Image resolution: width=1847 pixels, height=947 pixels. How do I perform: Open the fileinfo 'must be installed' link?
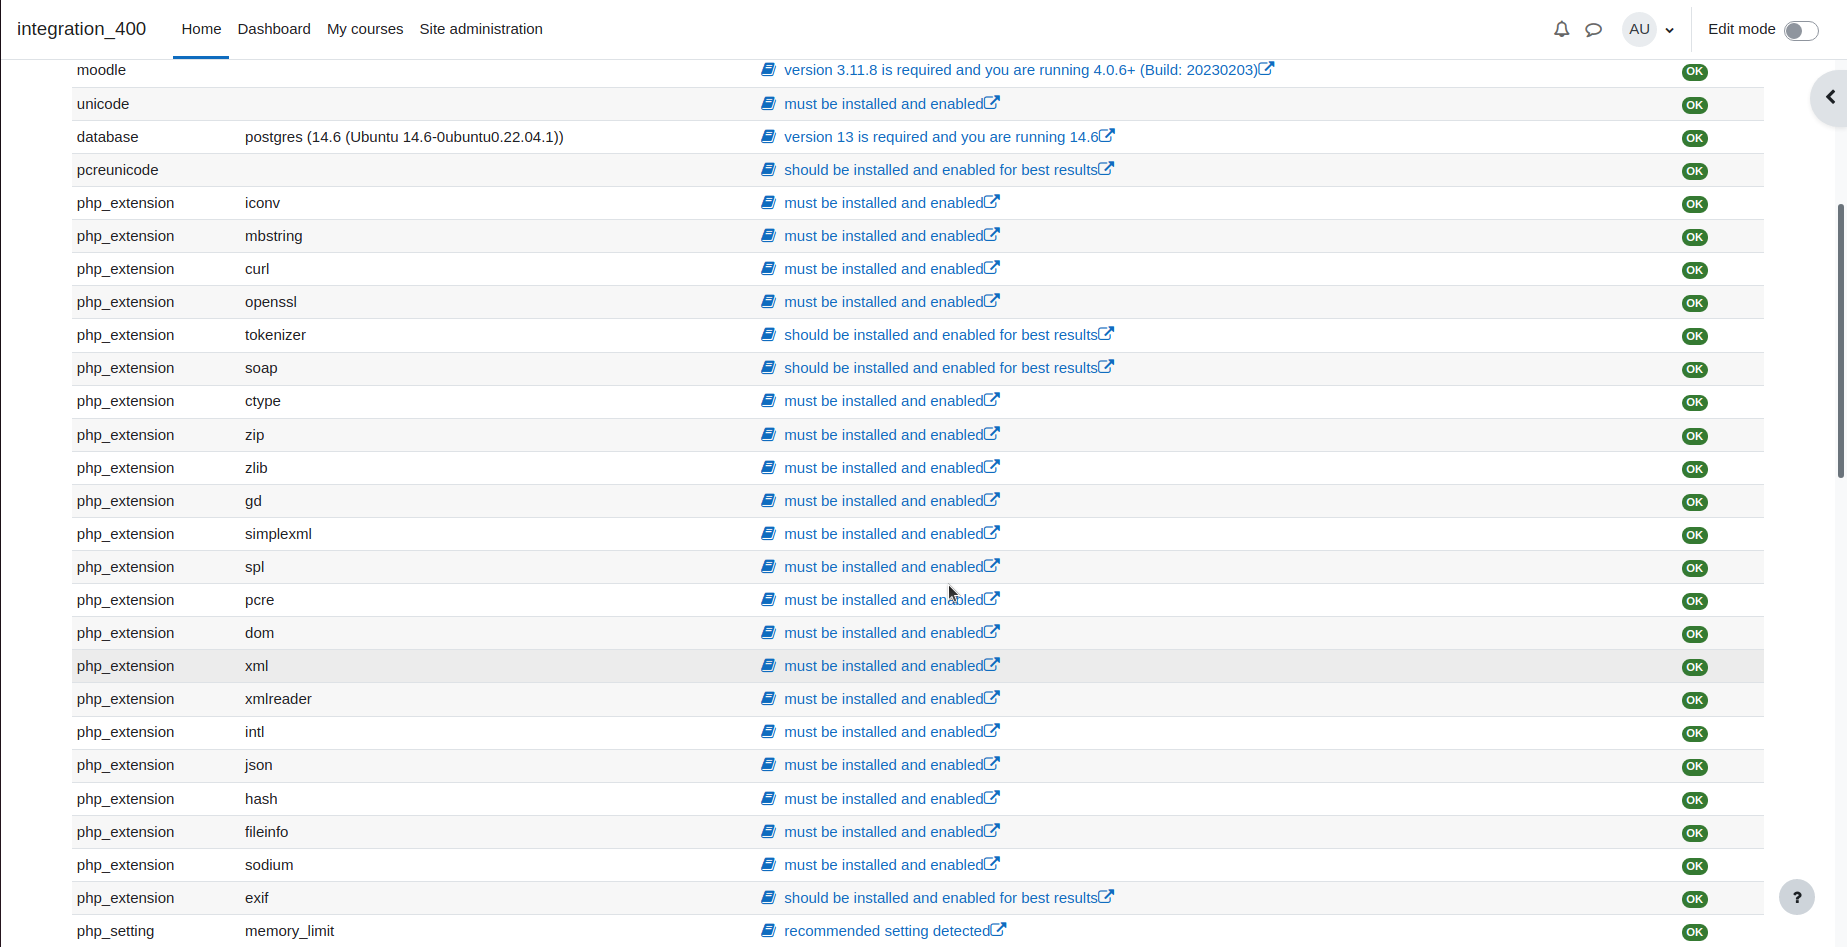pyautogui.click(x=883, y=832)
